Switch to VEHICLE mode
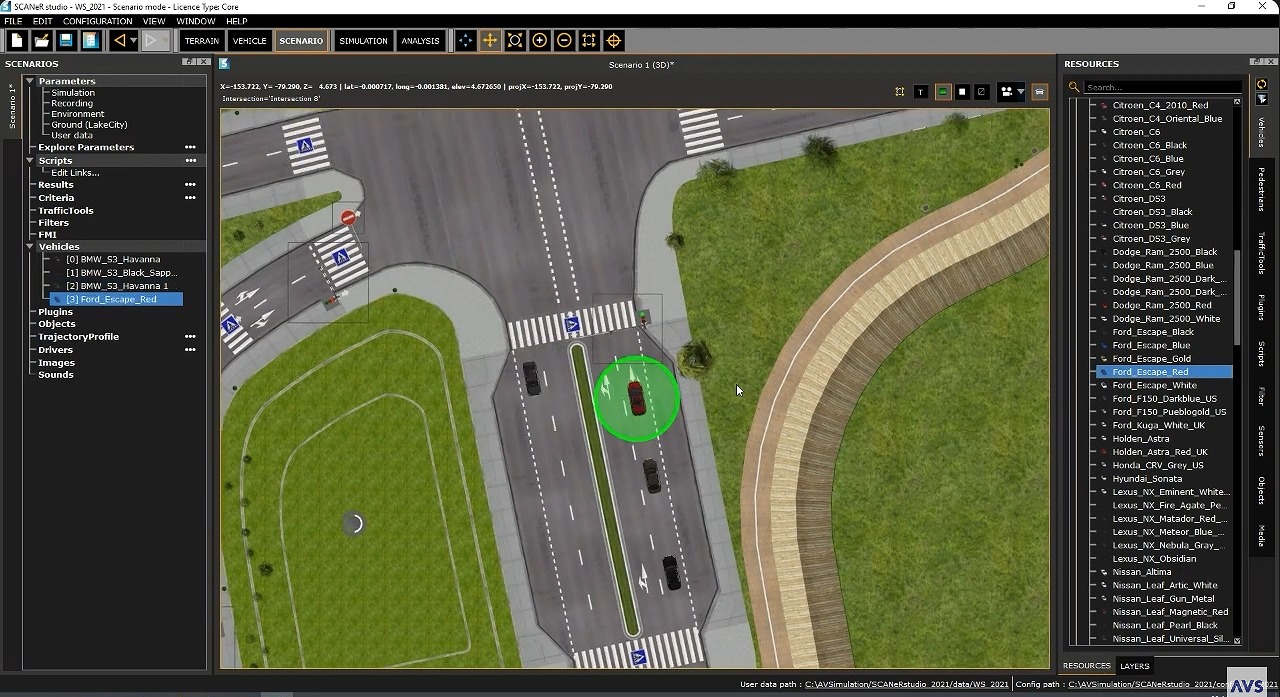The height and width of the screenshot is (697, 1280). pyautogui.click(x=249, y=41)
